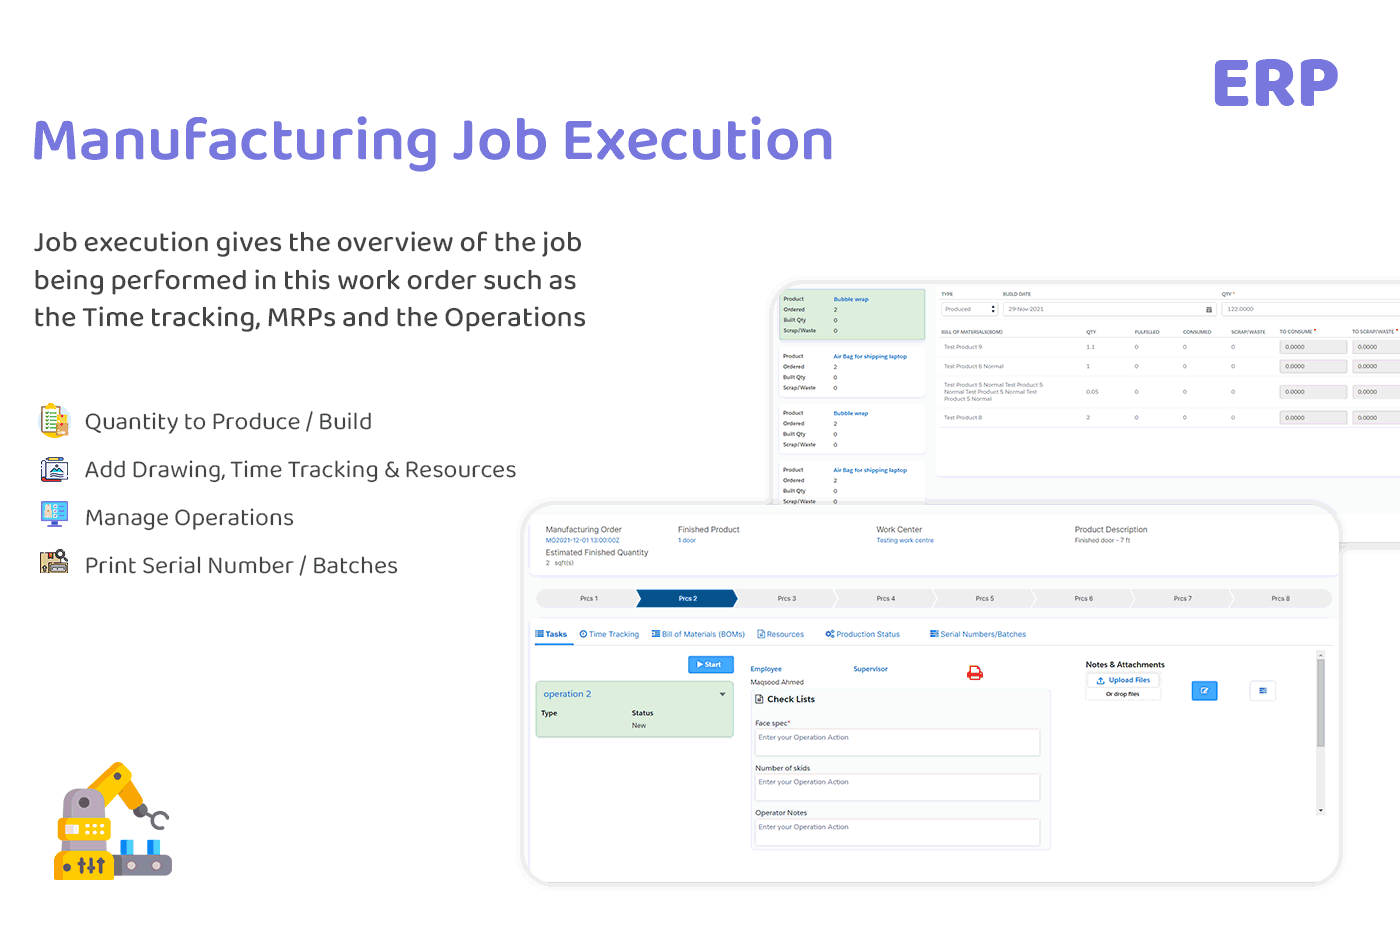Switch to the Tasks tab
Viewport: 1400px width, 934px height.
click(x=553, y=633)
